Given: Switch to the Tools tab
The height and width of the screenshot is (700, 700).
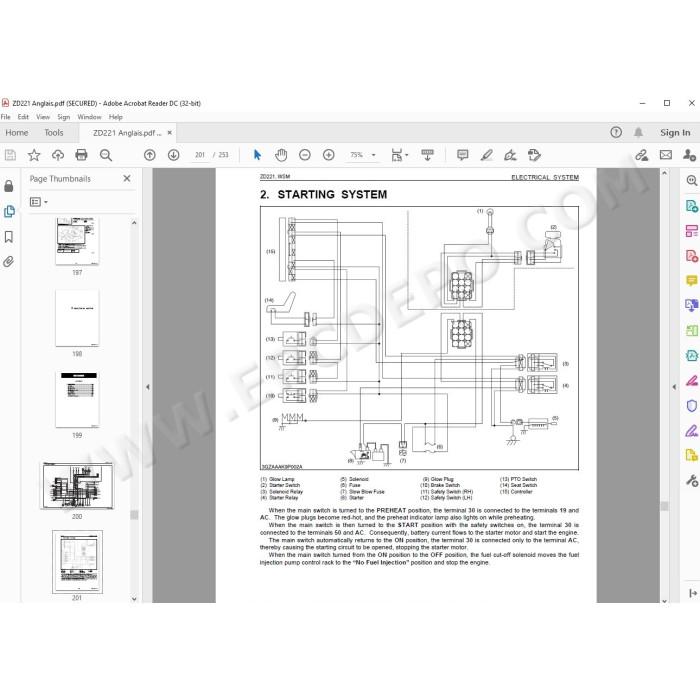Looking at the screenshot, I should point(54,133).
